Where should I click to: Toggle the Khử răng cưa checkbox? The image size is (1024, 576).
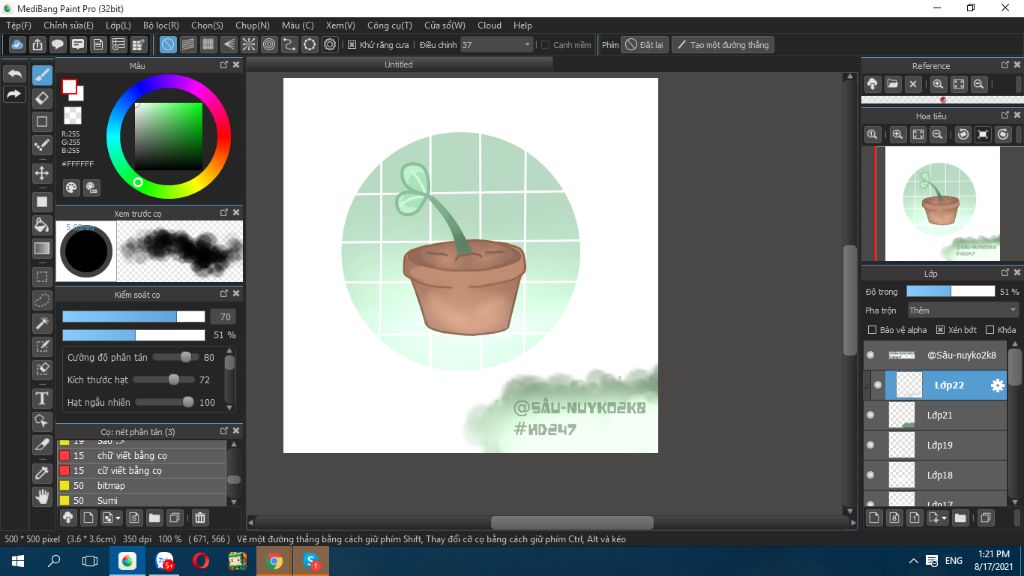coord(352,45)
